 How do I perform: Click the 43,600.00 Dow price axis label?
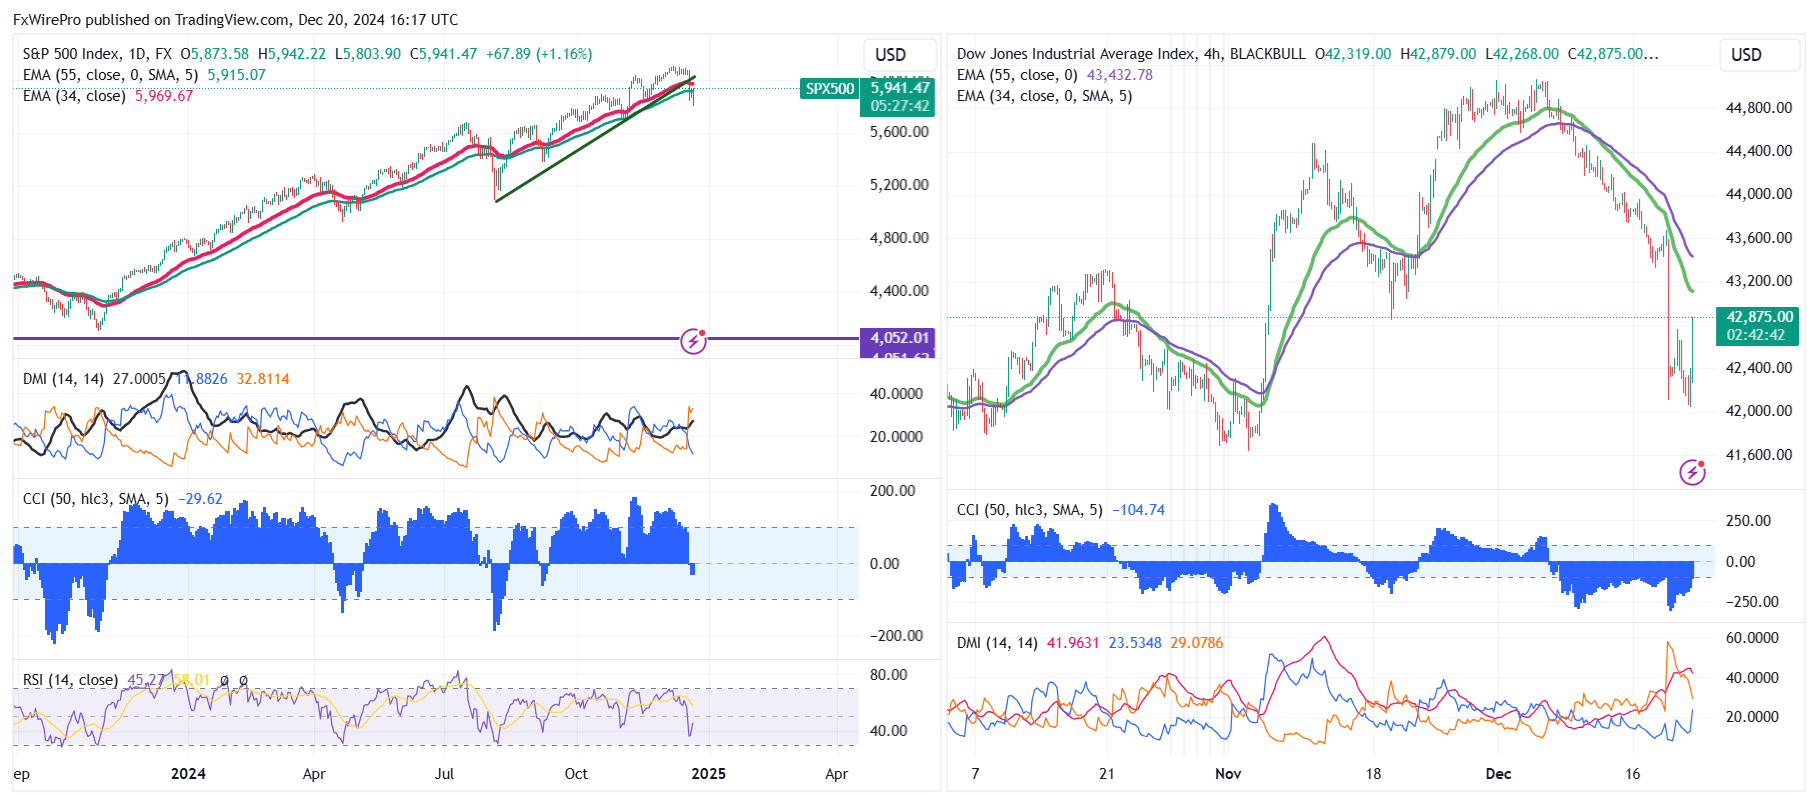(x=1759, y=238)
